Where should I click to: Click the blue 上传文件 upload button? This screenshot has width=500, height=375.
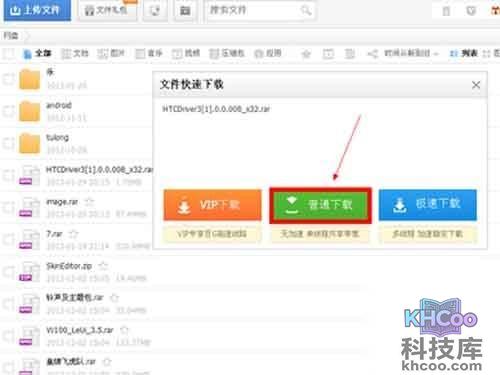click(x=37, y=10)
